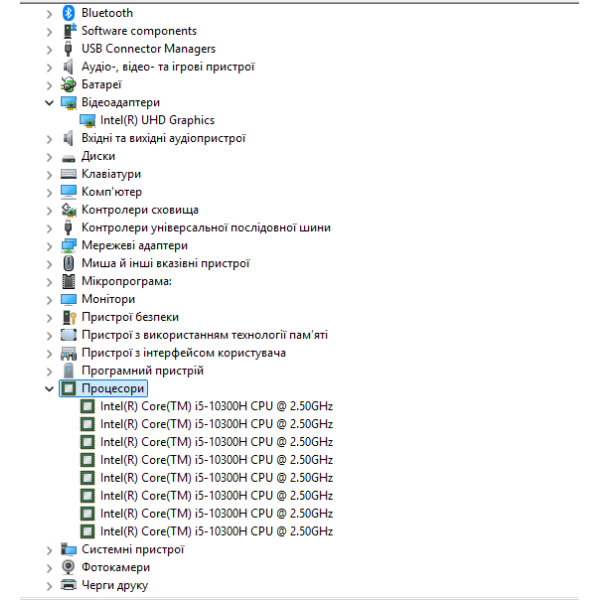
Task: Select Вхідні та вихідні аудіопристрої label
Action: (x=163, y=139)
